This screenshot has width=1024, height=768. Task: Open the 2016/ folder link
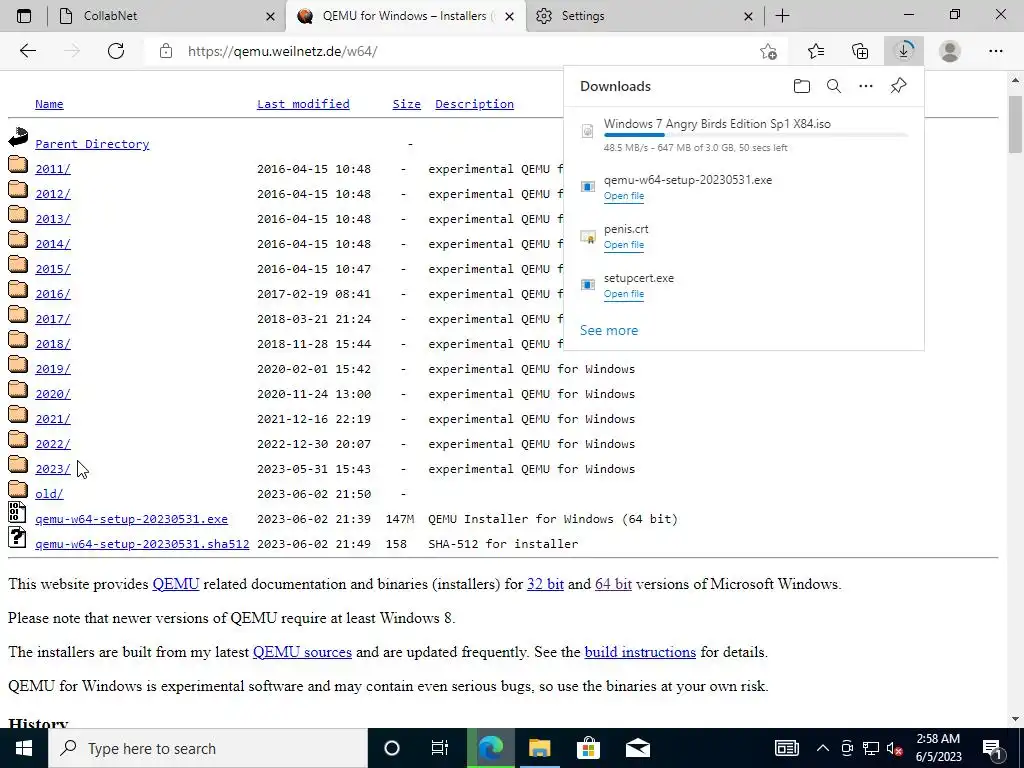click(52, 294)
